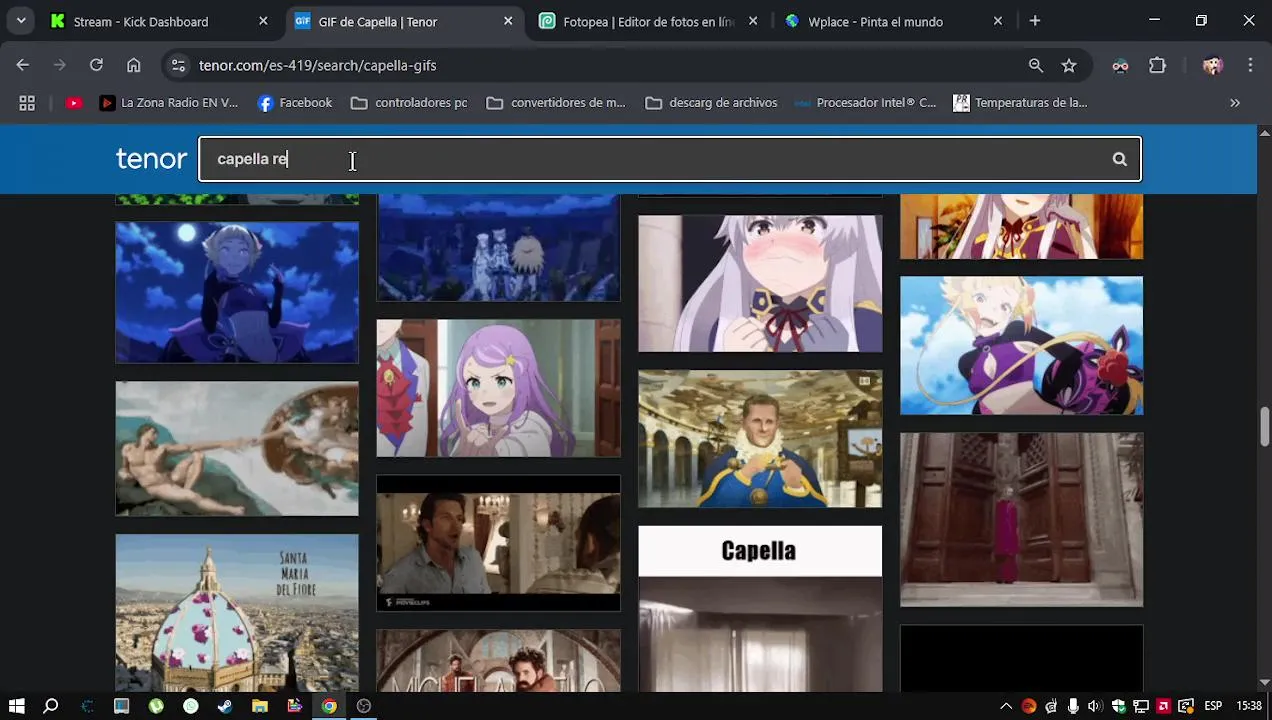Image resolution: width=1272 pixels, height=720 pixels.
Task: Open OBS Studio from the taskbar
Action: pos(364,706)
